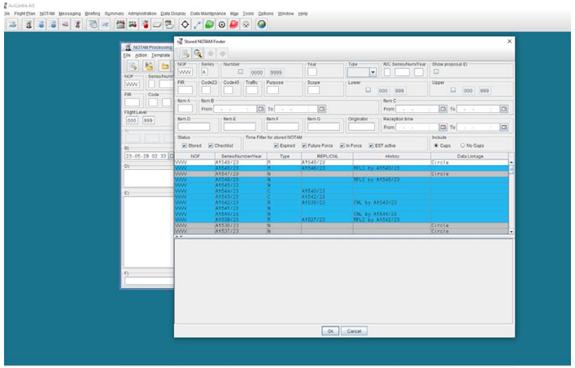The image size is (575, 368).
Task: Open the globe icon in main toolbar
Action: pos(261,25)
